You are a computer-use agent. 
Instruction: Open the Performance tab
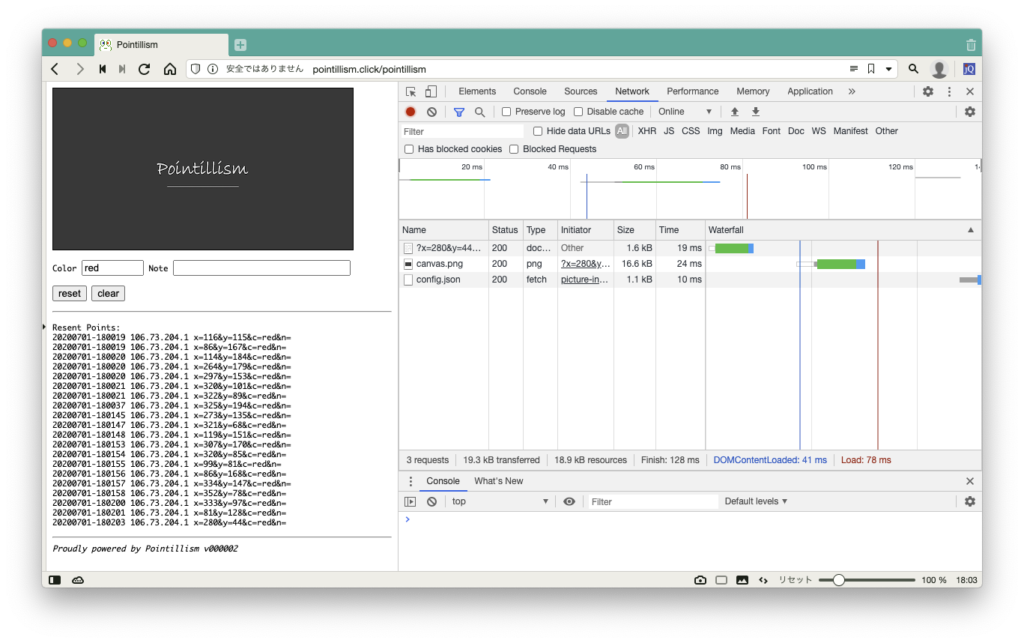(x=692, y=91)
